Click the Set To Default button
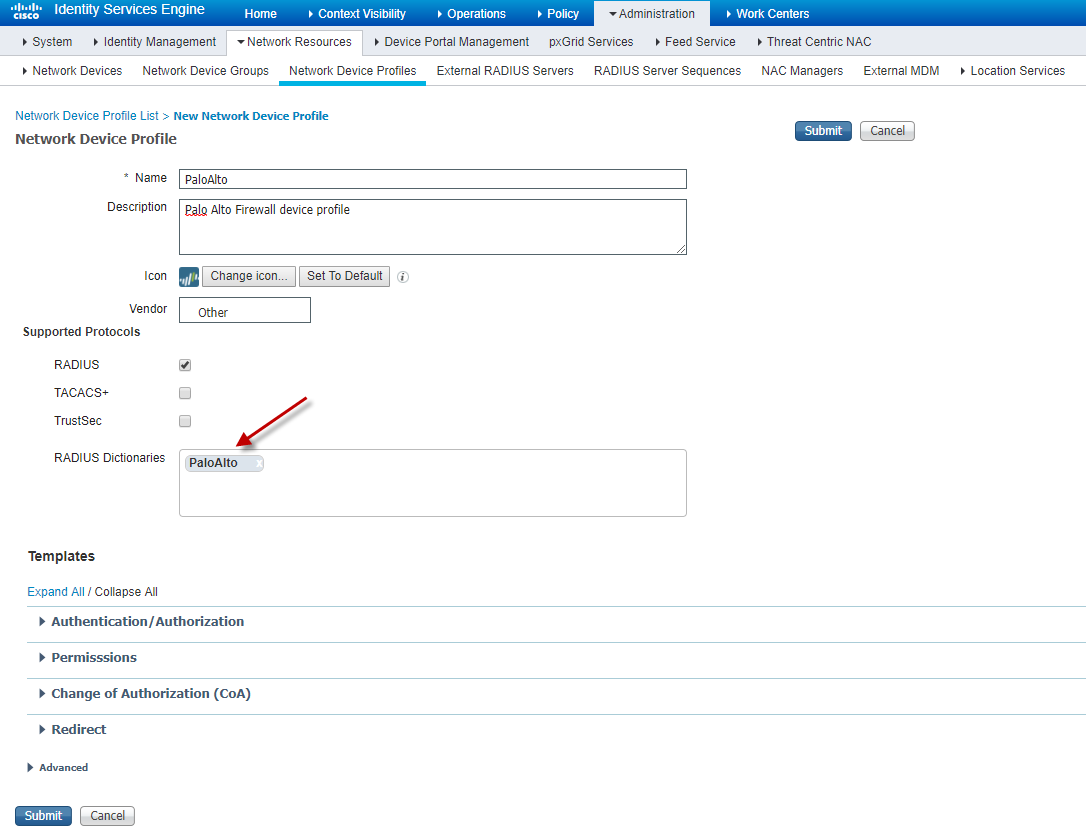The width and height of the screenshot is (1086, 834). pos(344,276)
